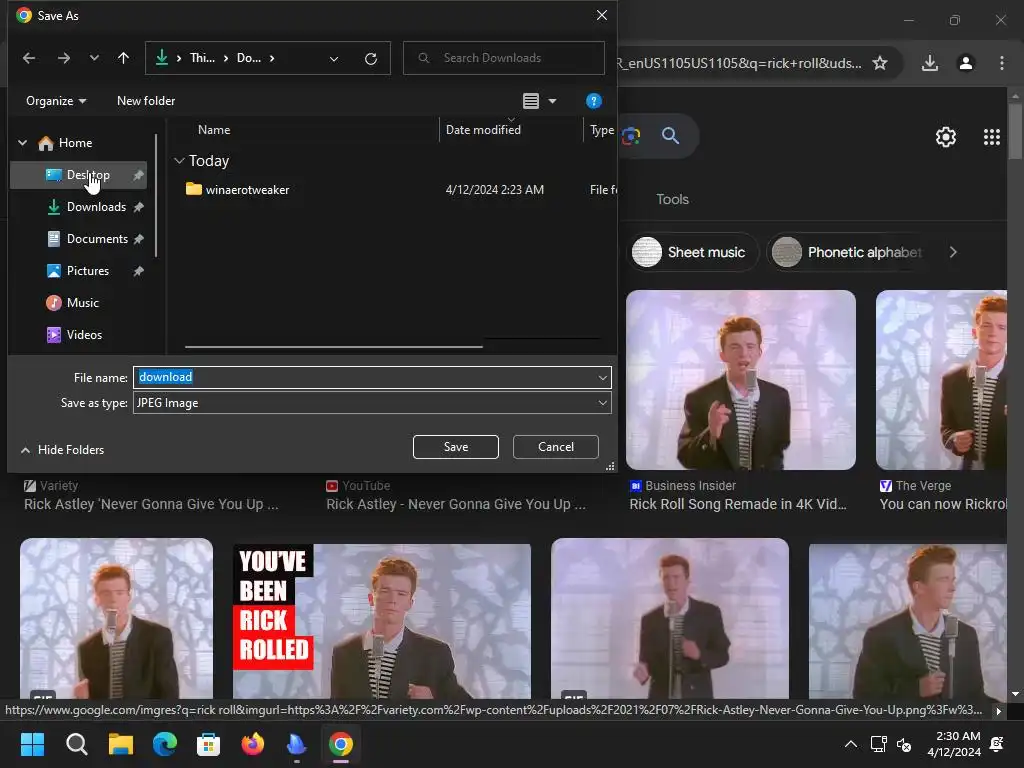Show hidden system tray icons
Image resolution: width=1024 pixels, height=768 pixels.
coord(851,744)
